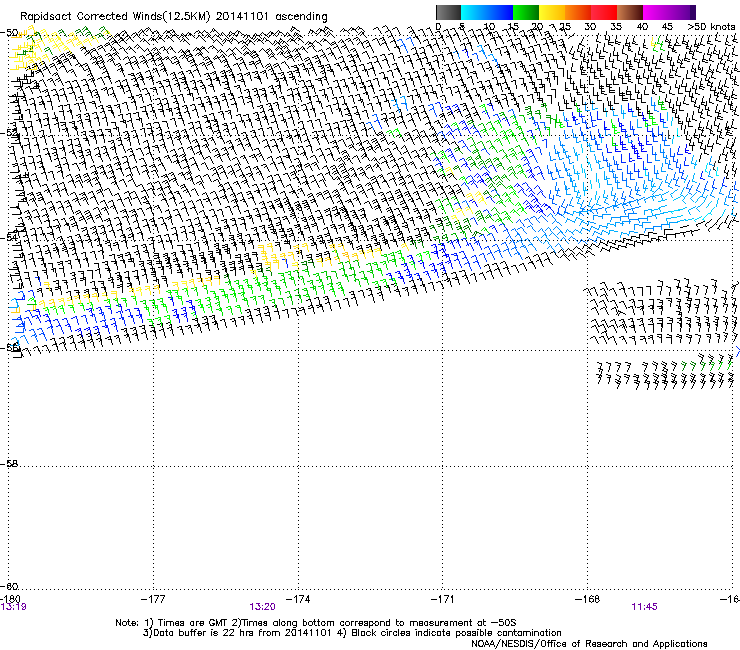Viewport: 740px width, 650px height.
Task: Click the legend label '45'
Action: [x=667, y=27]
